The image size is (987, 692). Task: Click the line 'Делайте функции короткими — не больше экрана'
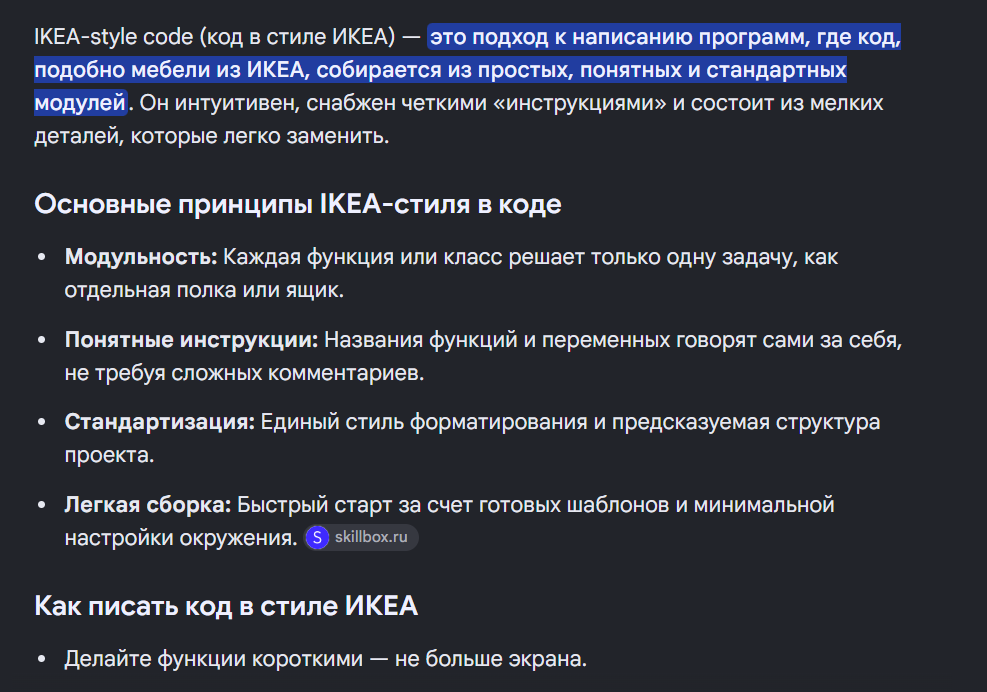[x=325, y=659]
